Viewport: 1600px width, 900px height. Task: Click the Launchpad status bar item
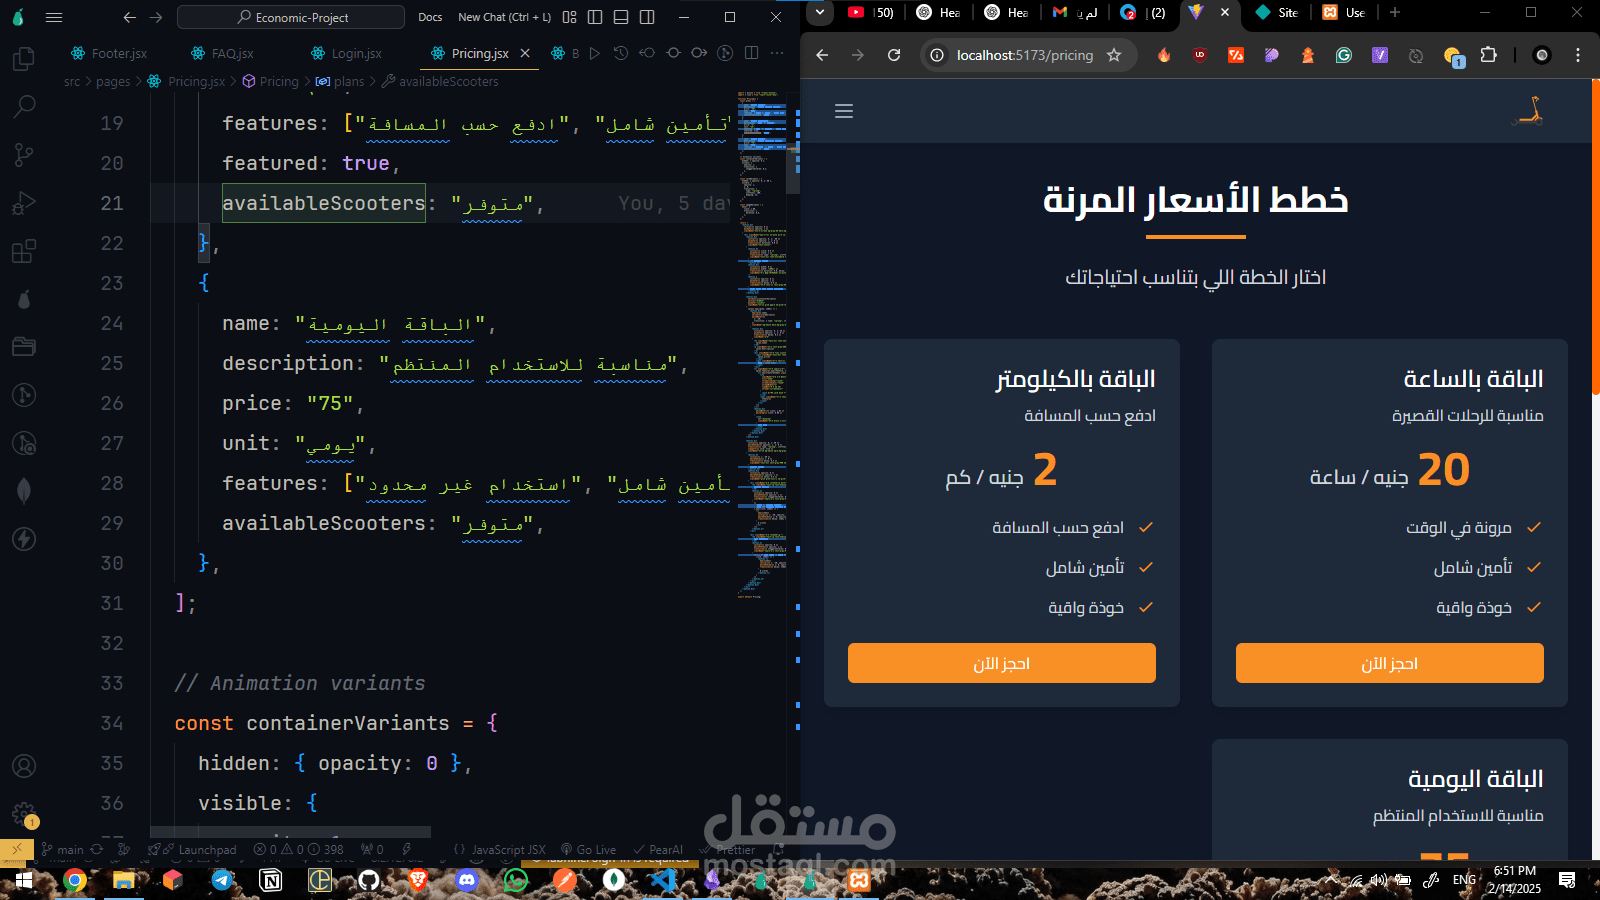(198, 850)
